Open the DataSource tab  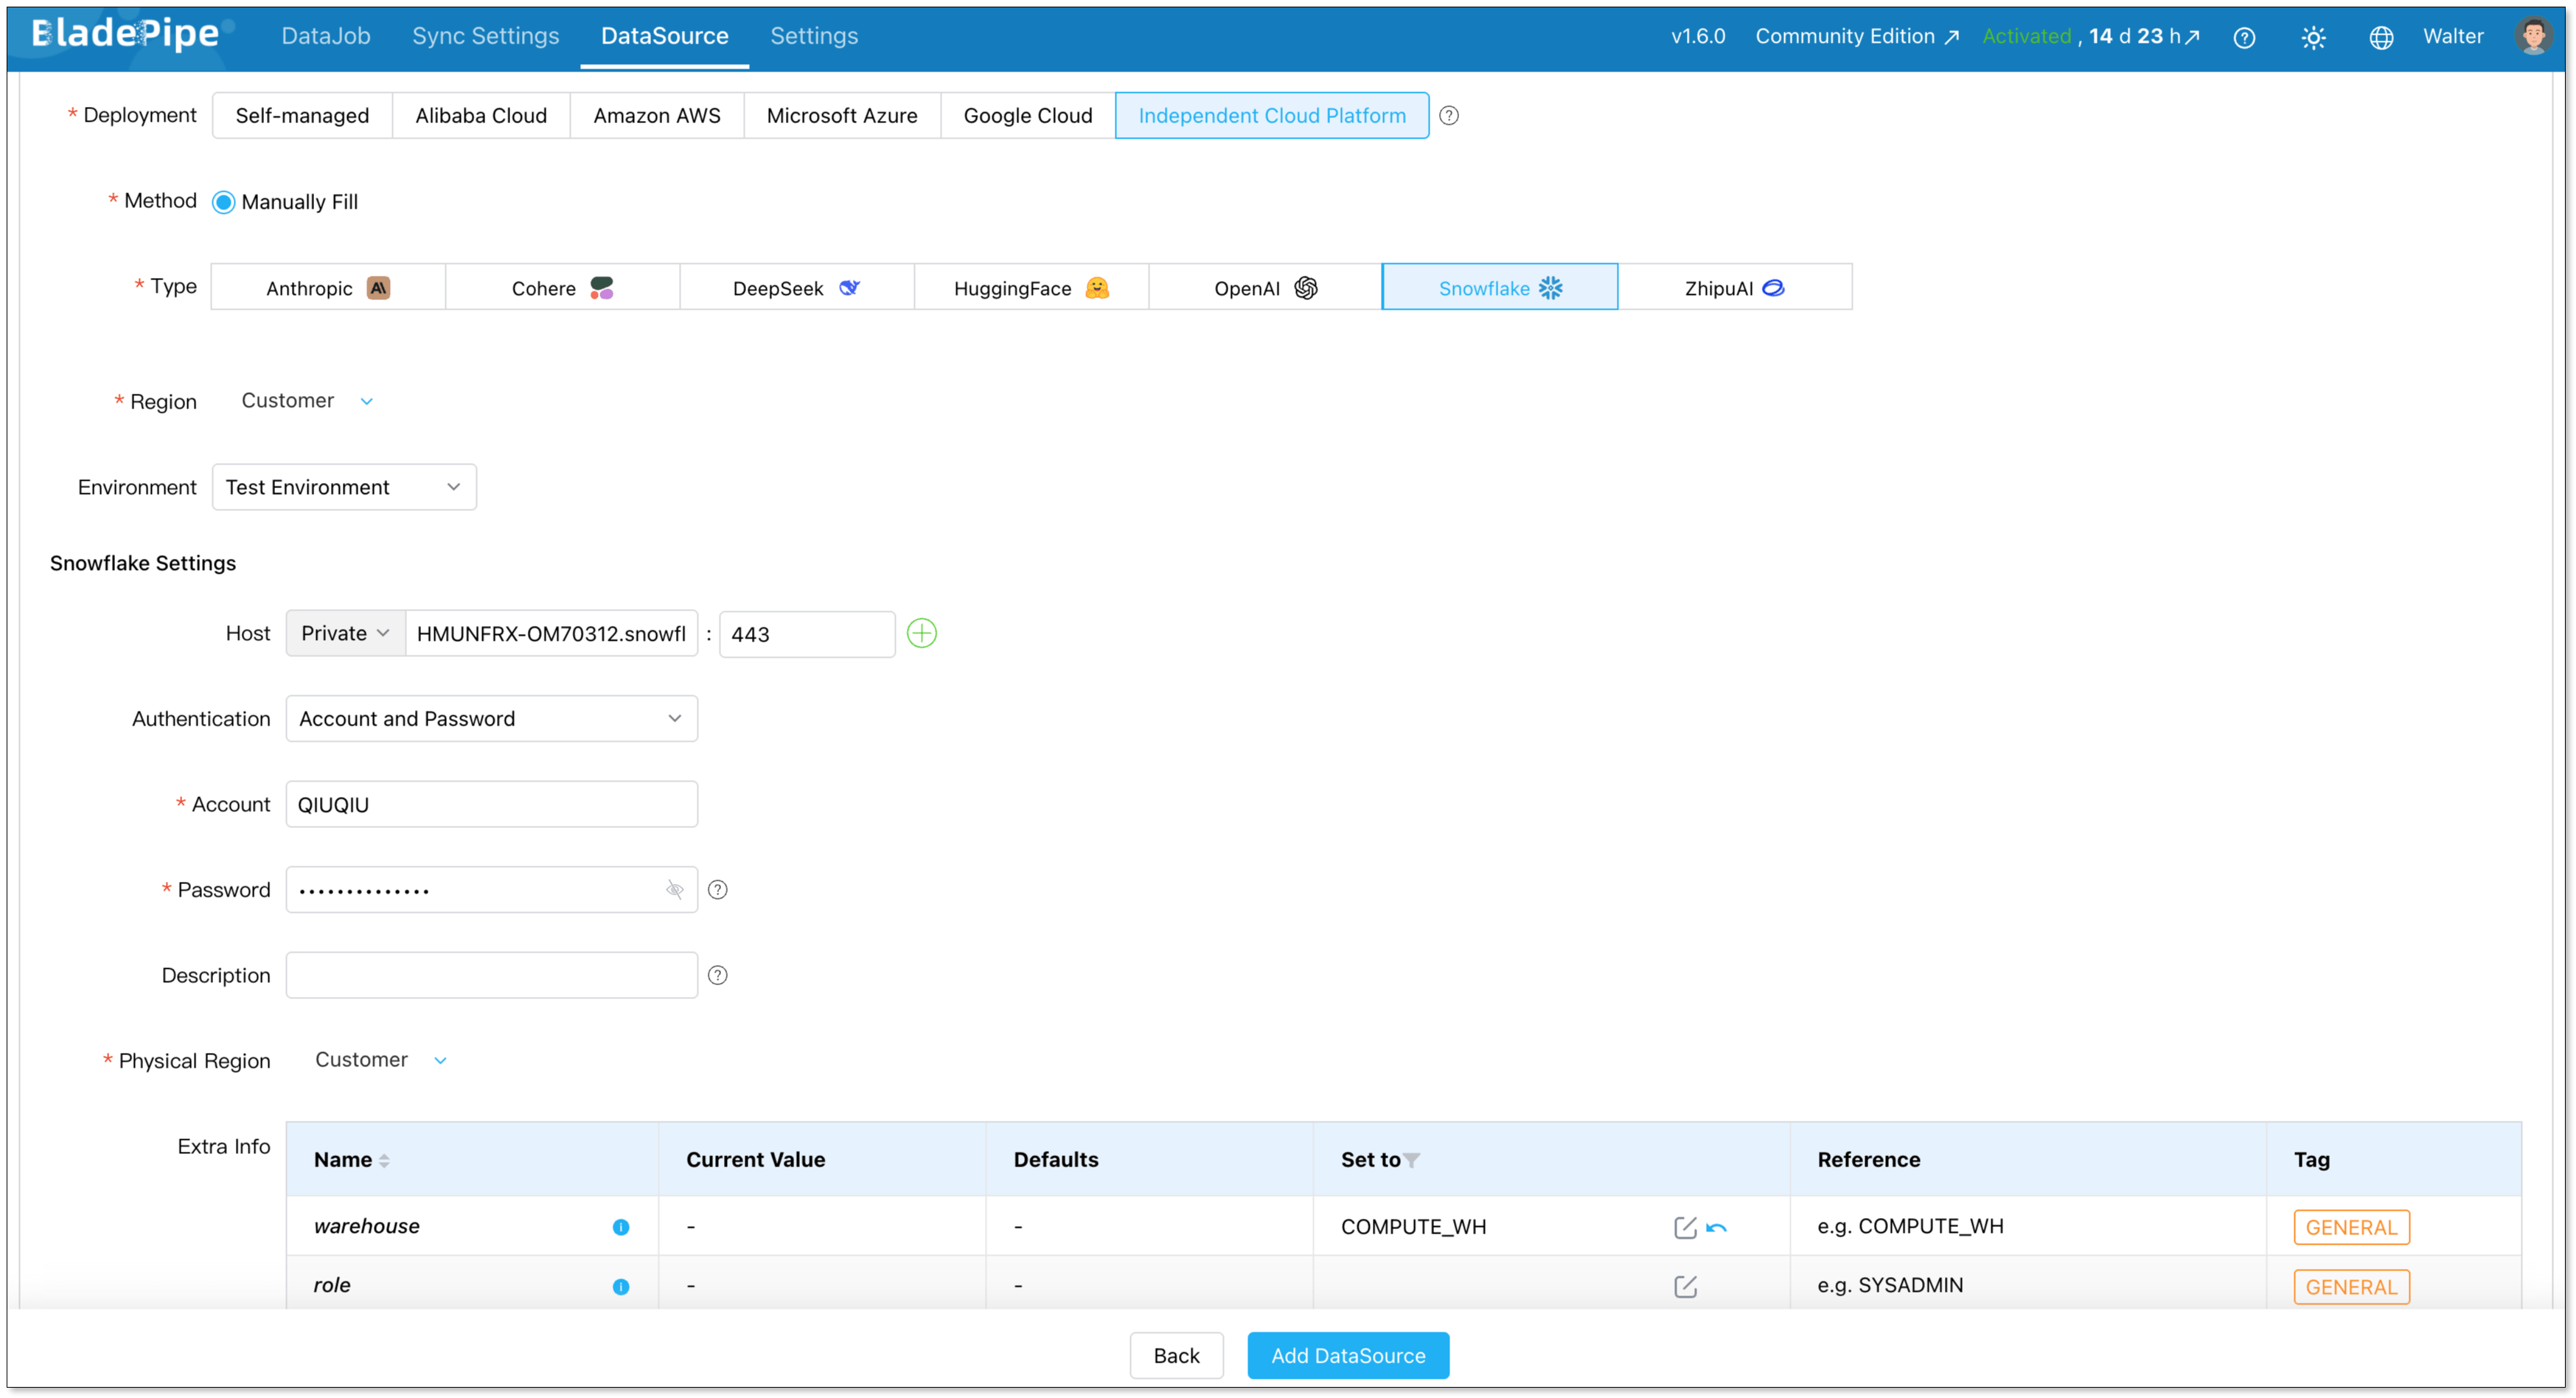point(664,36)
